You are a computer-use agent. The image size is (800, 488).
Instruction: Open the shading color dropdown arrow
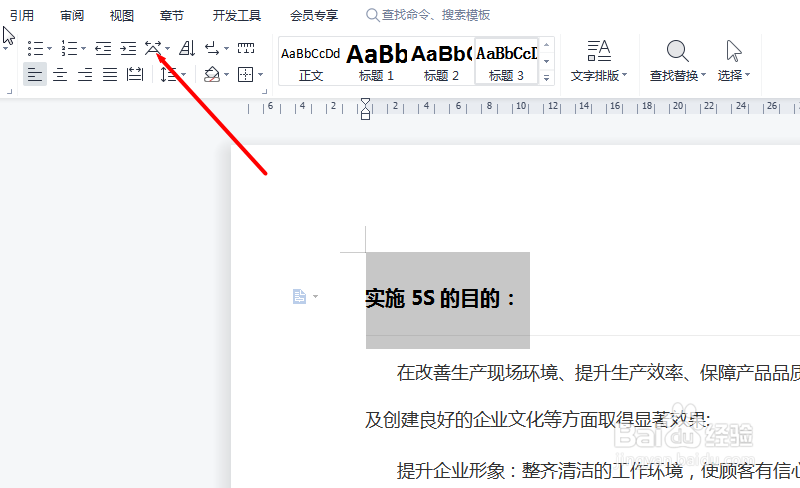click(227, 75)
